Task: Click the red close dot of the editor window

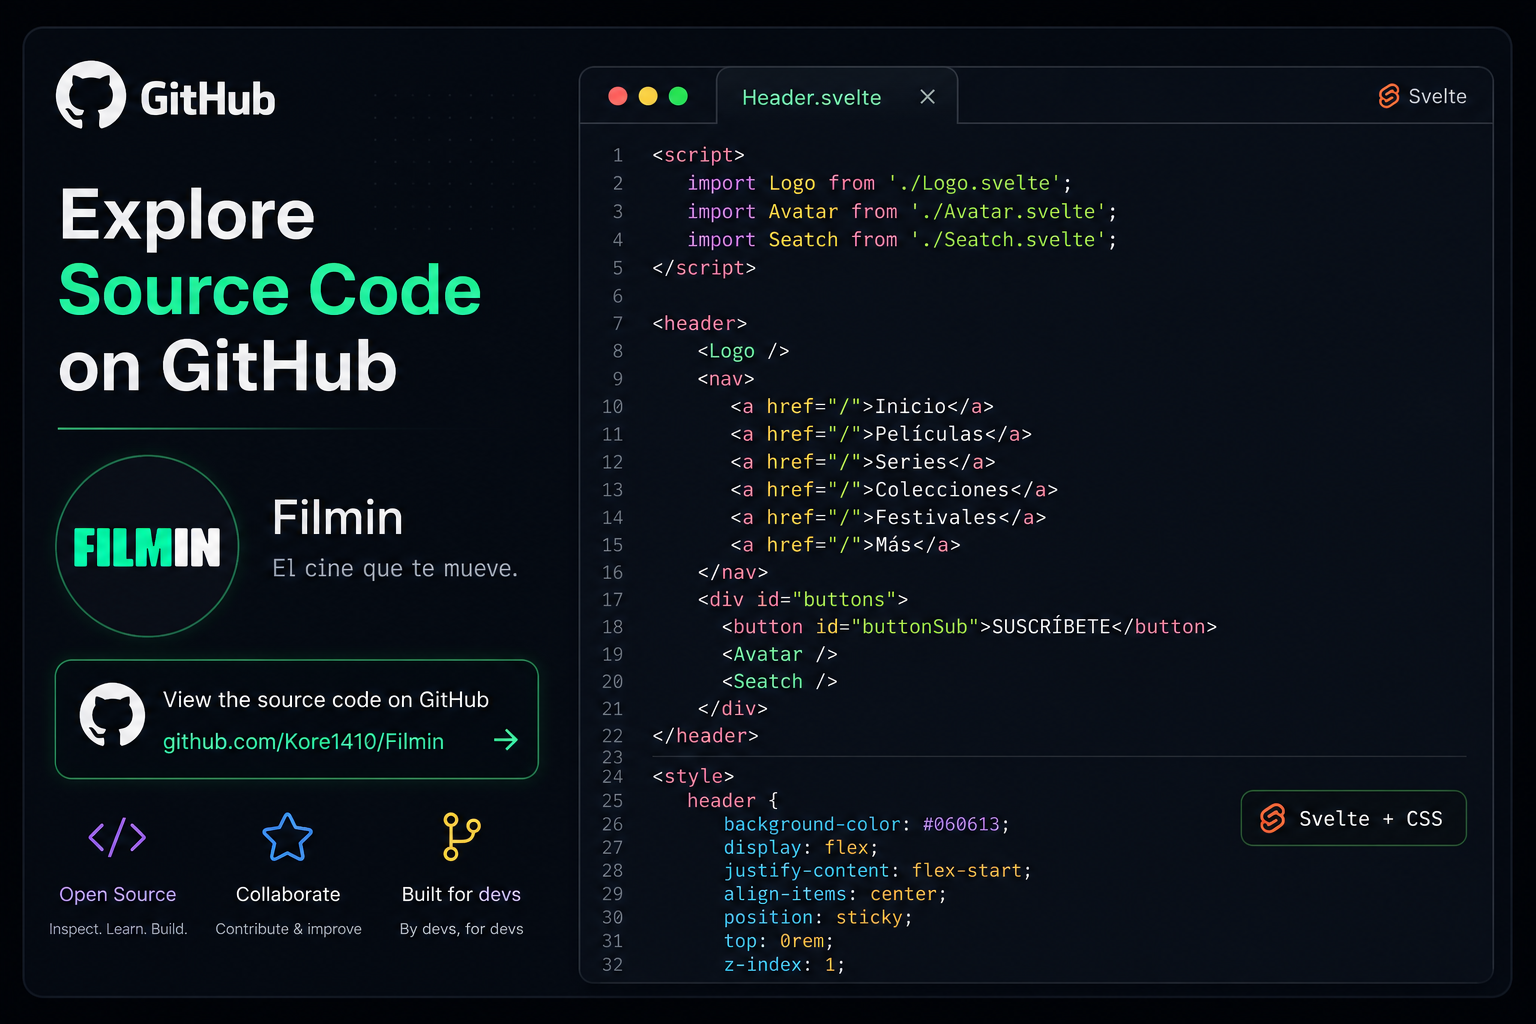Action: pos(618,96)
